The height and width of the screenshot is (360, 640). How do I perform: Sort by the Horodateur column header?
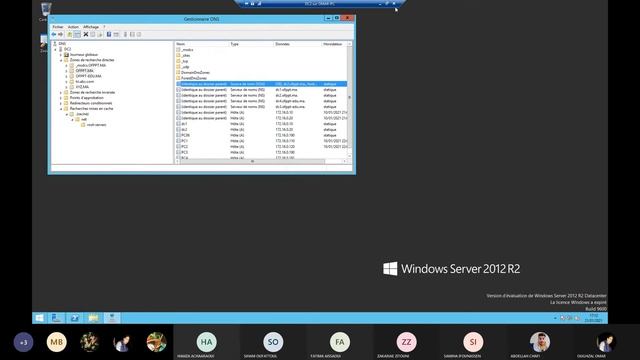335,44
